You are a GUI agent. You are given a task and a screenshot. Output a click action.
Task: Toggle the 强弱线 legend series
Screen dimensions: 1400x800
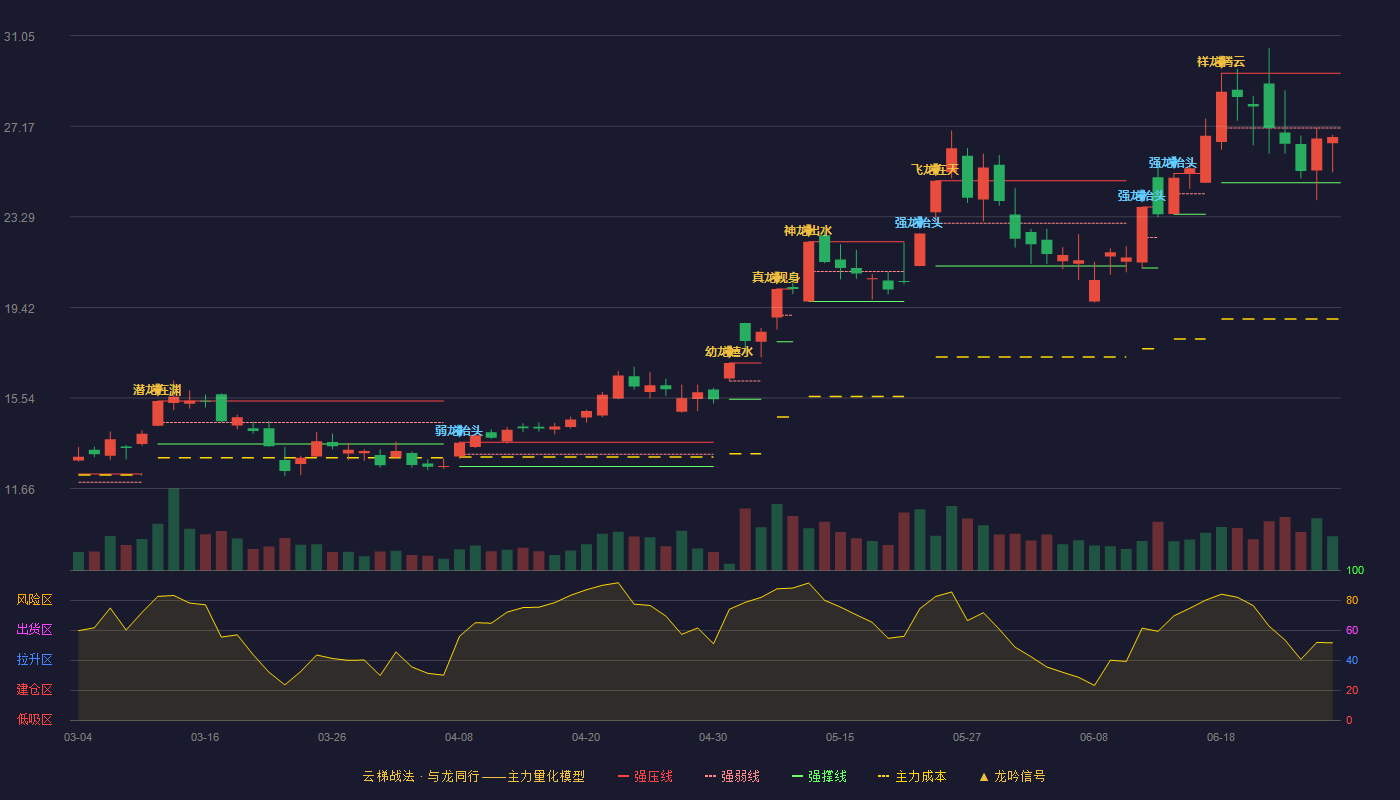point(732,776)
